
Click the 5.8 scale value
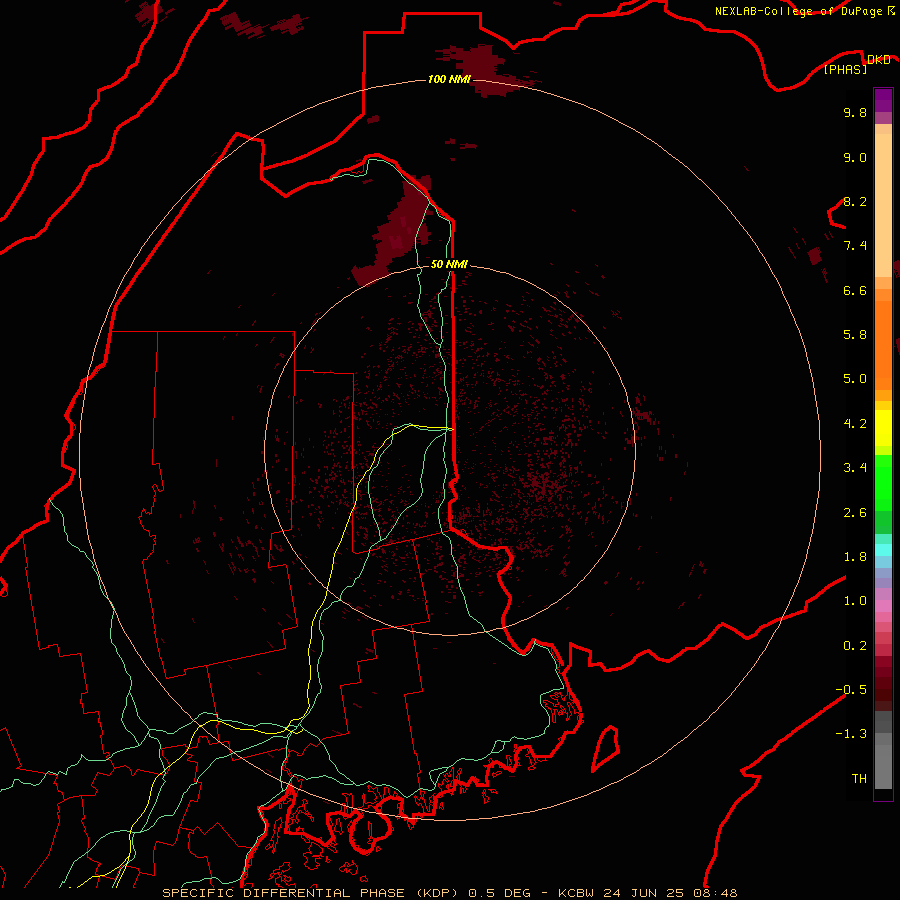[x=855, y=335]
